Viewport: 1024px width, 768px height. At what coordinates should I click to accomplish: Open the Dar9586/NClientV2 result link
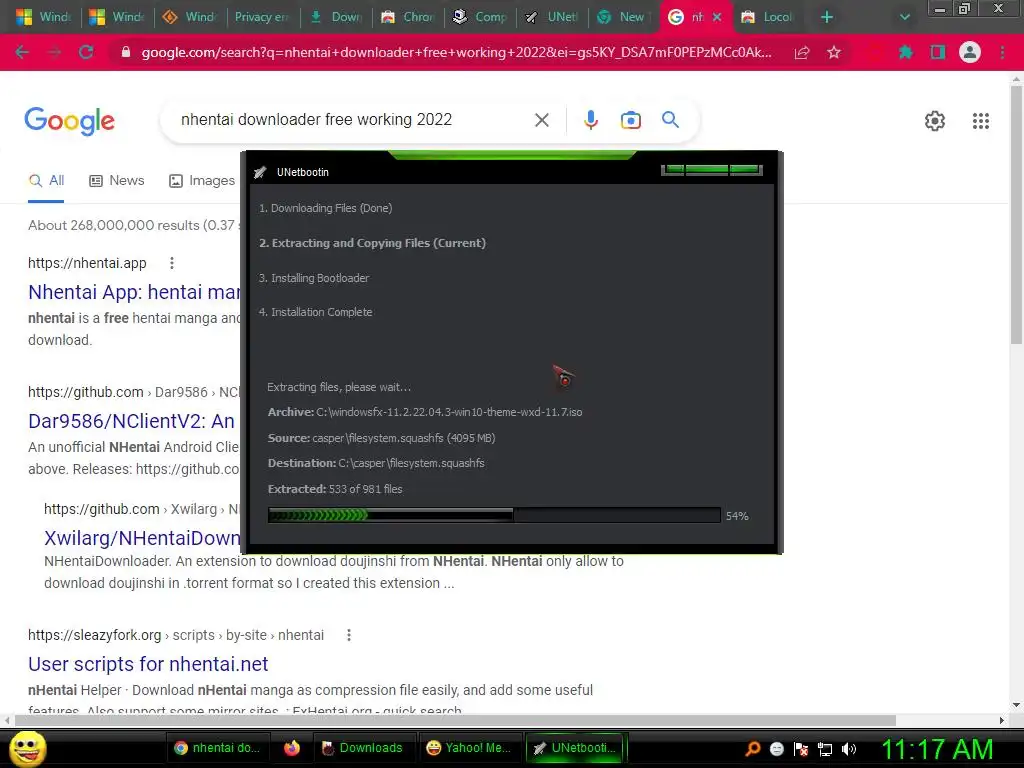coord(131,421)
